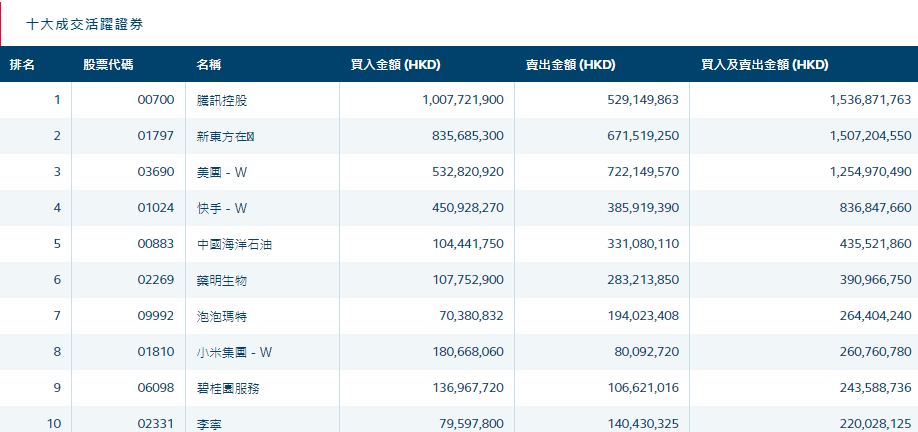Select the name 美團 - W
918x432 pixels.
pos(222,172)
